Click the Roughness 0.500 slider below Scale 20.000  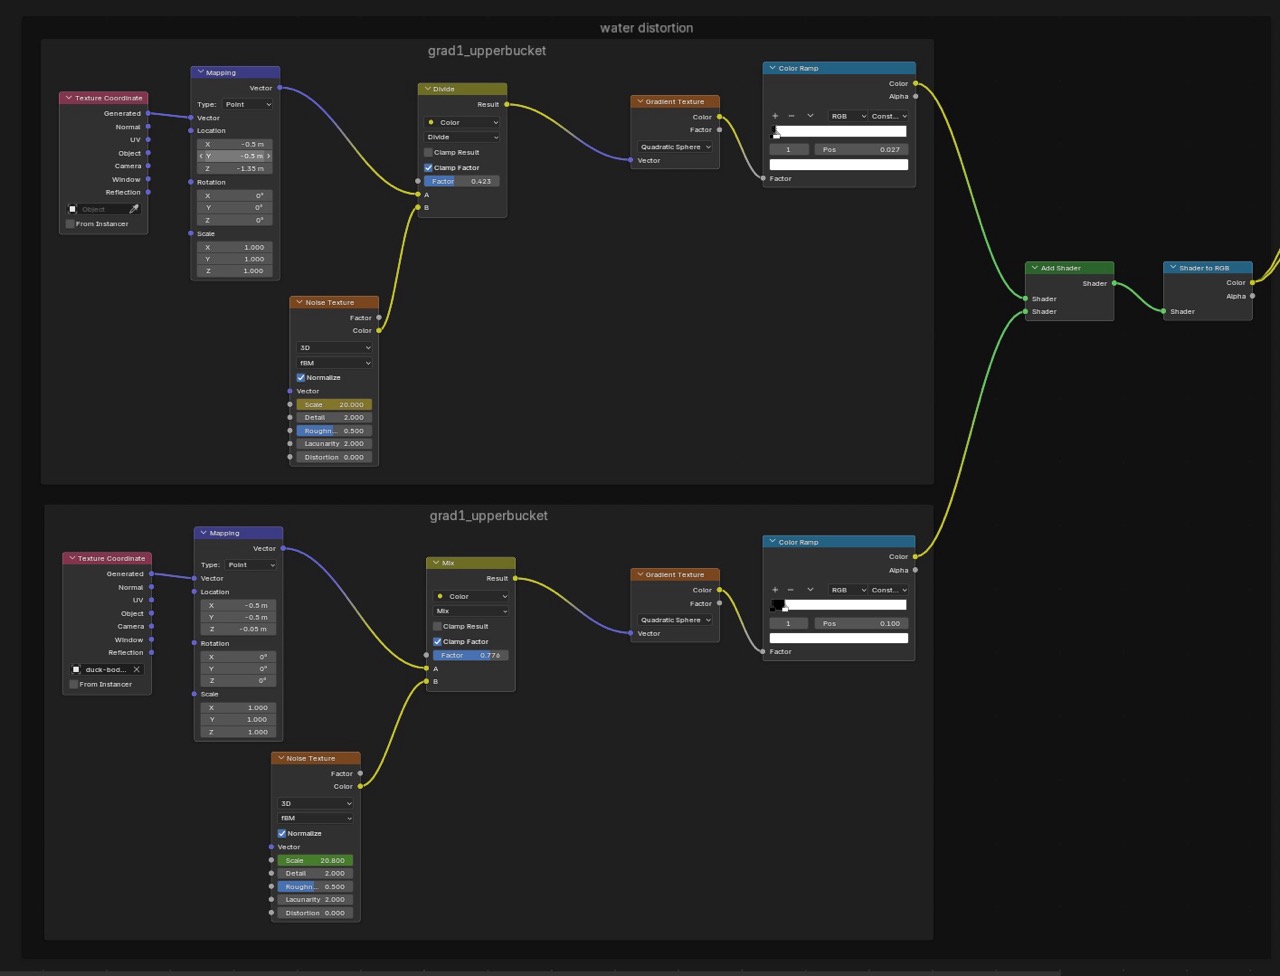click(334, 431)
